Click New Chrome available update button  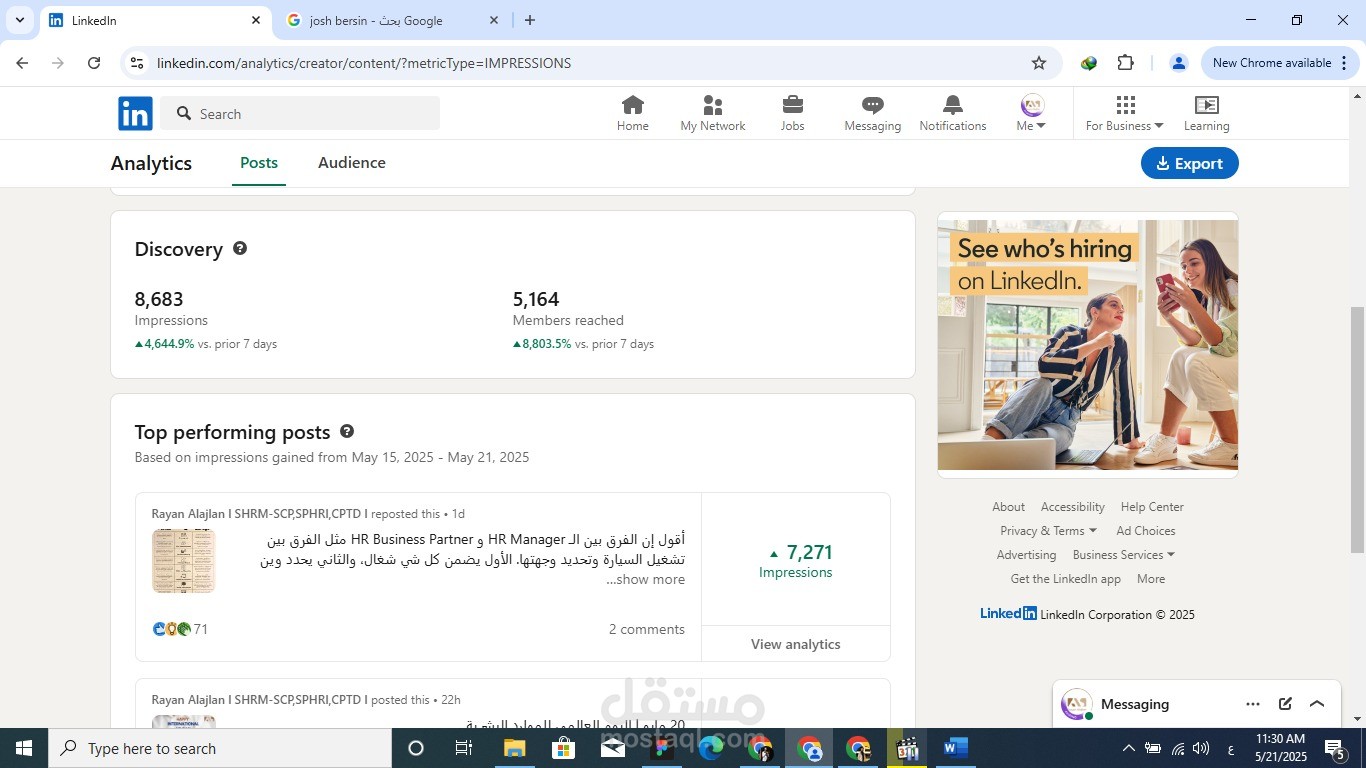[1279, 63]
